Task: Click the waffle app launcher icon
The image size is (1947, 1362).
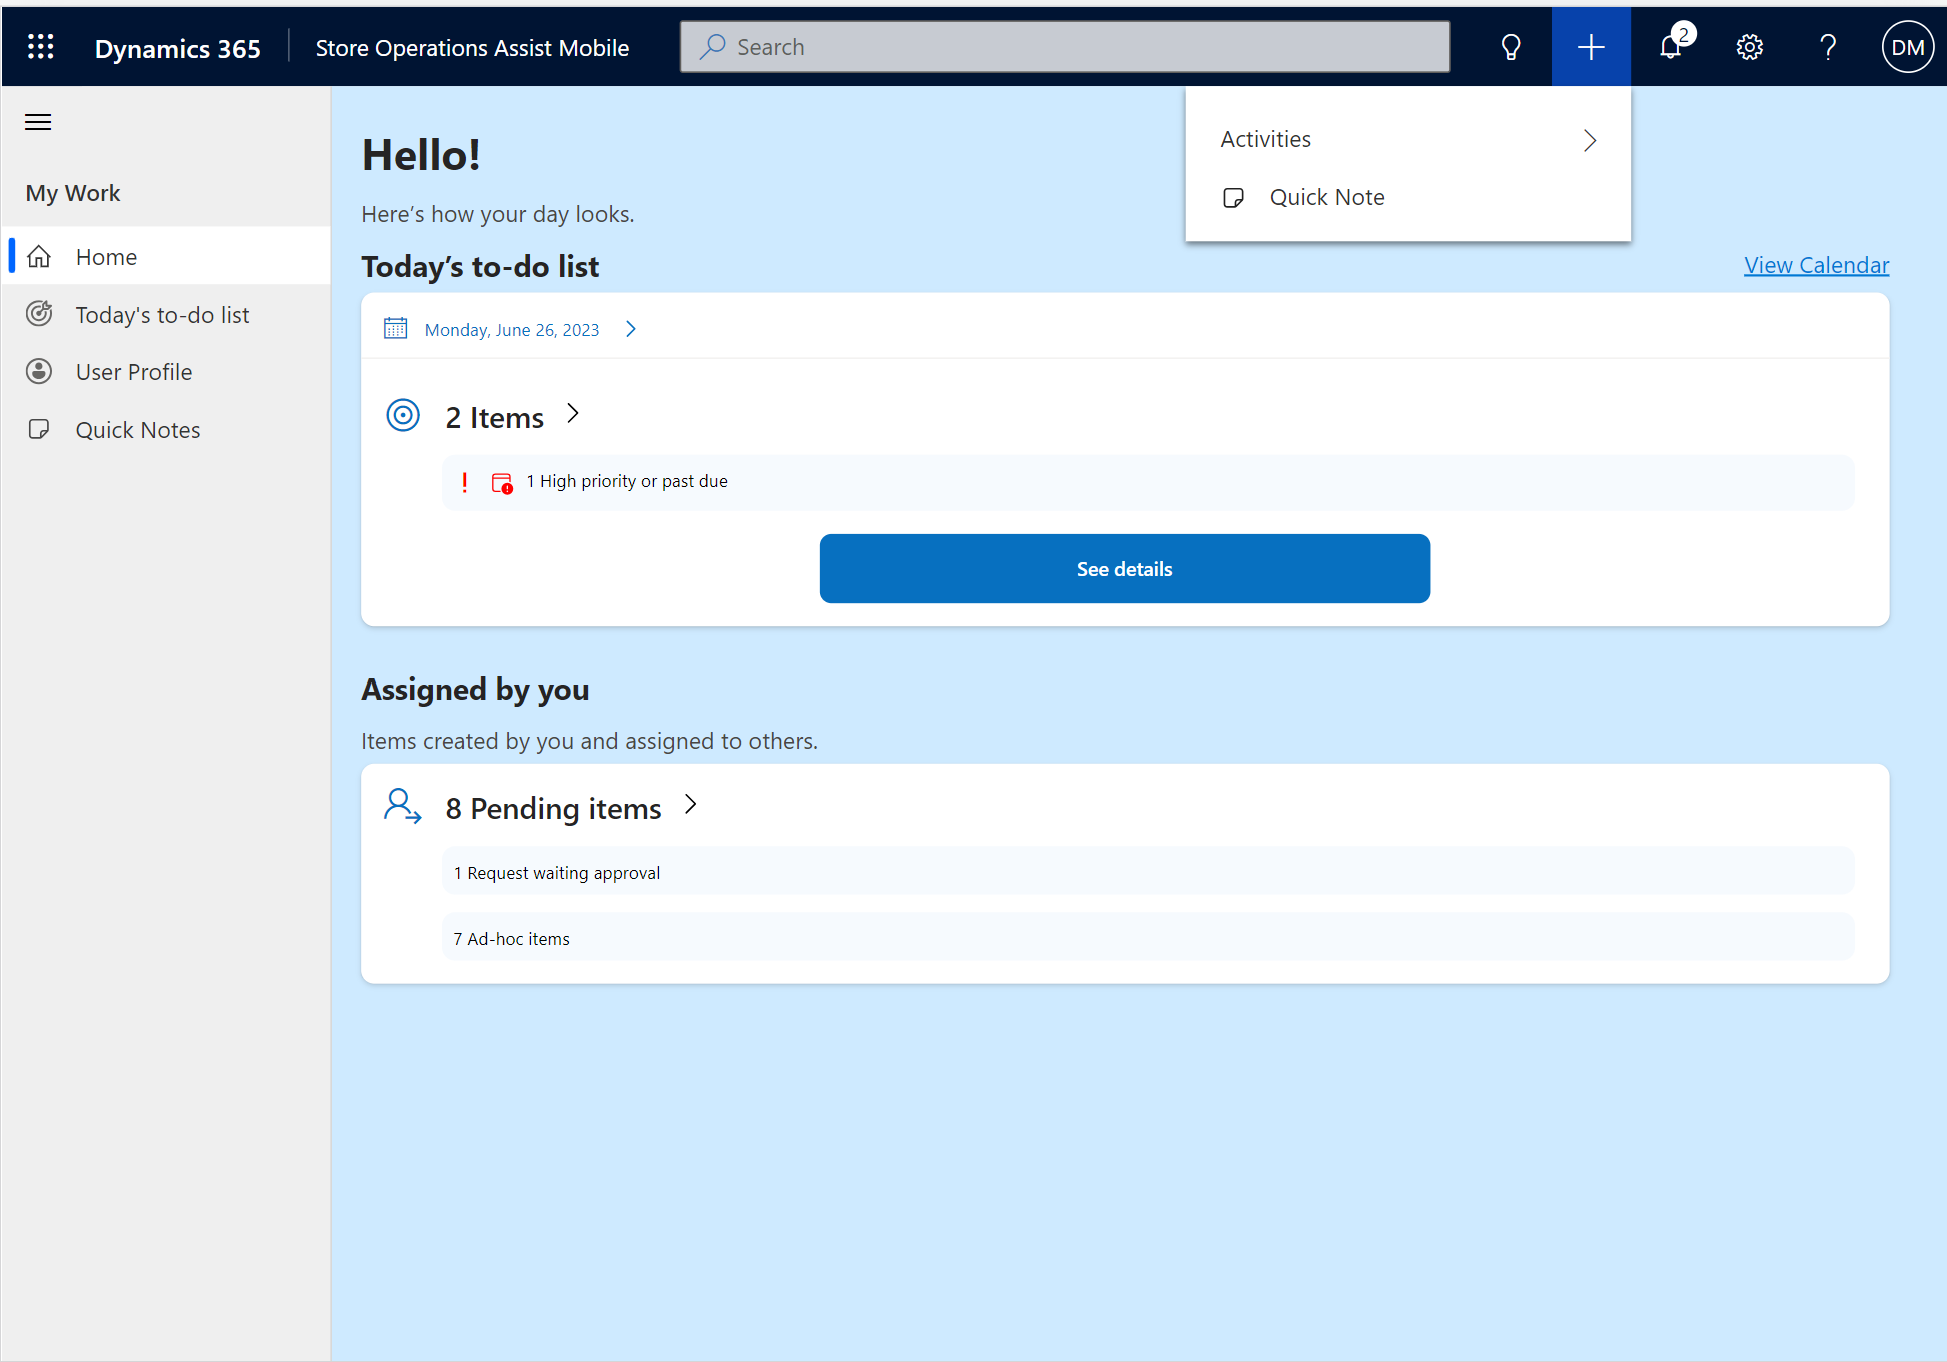Action: click(40, 46)
